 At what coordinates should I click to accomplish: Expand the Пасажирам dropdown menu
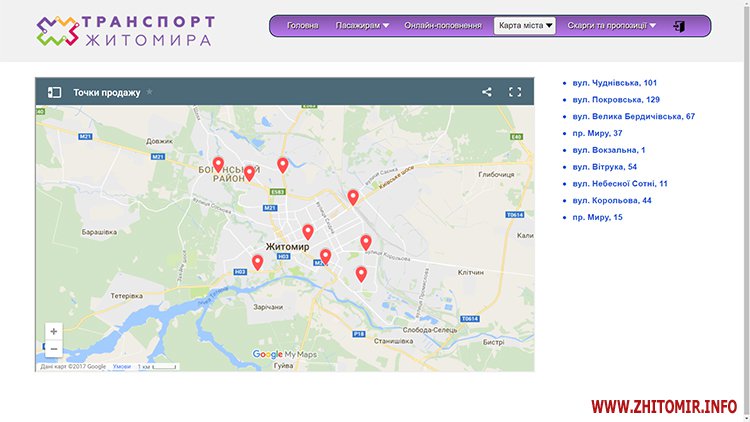click(x=362, y=26)
